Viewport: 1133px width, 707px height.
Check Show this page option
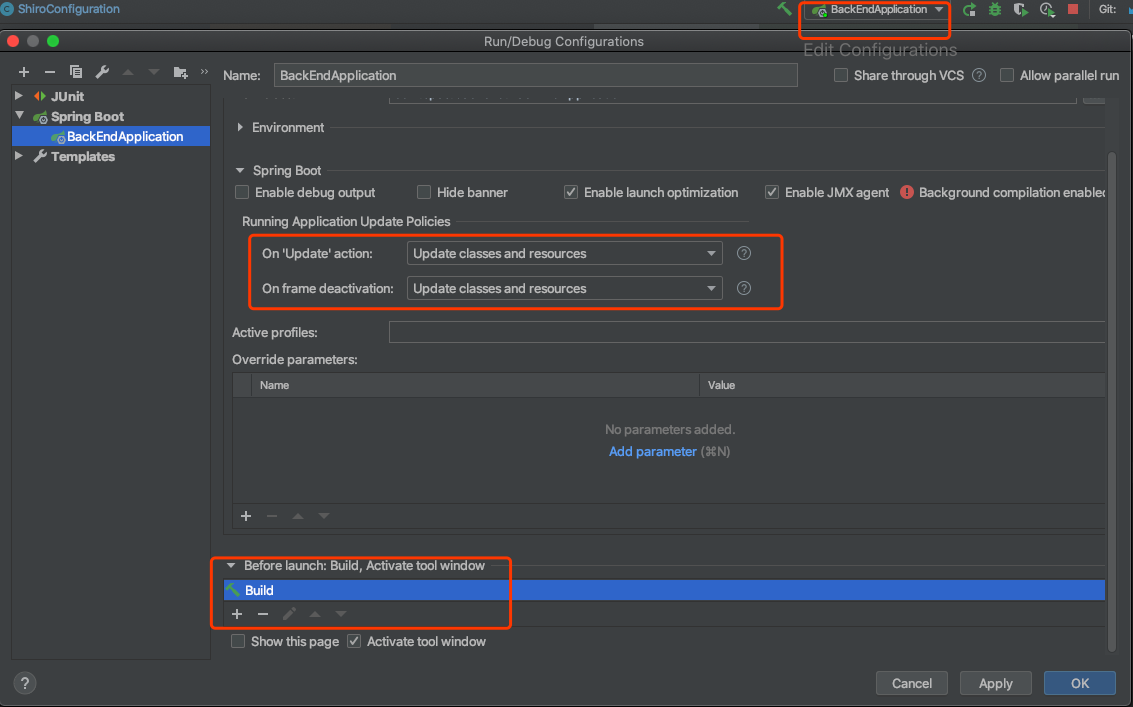pos(238,641)
